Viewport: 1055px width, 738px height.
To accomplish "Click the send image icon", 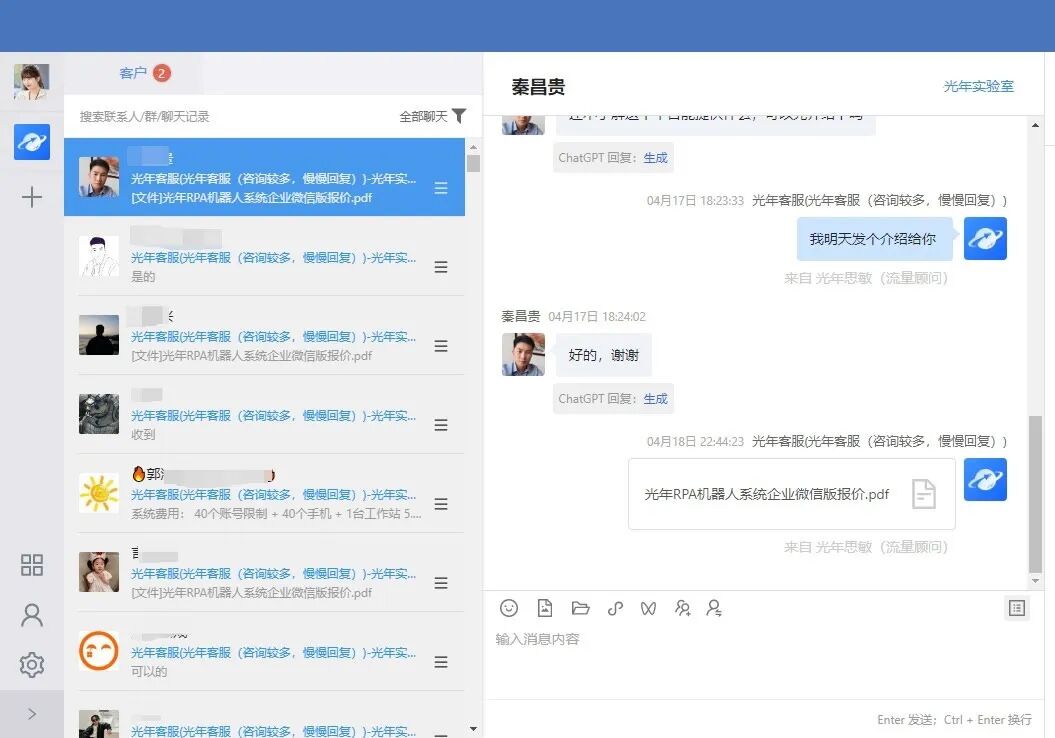I will coord(545,608).
